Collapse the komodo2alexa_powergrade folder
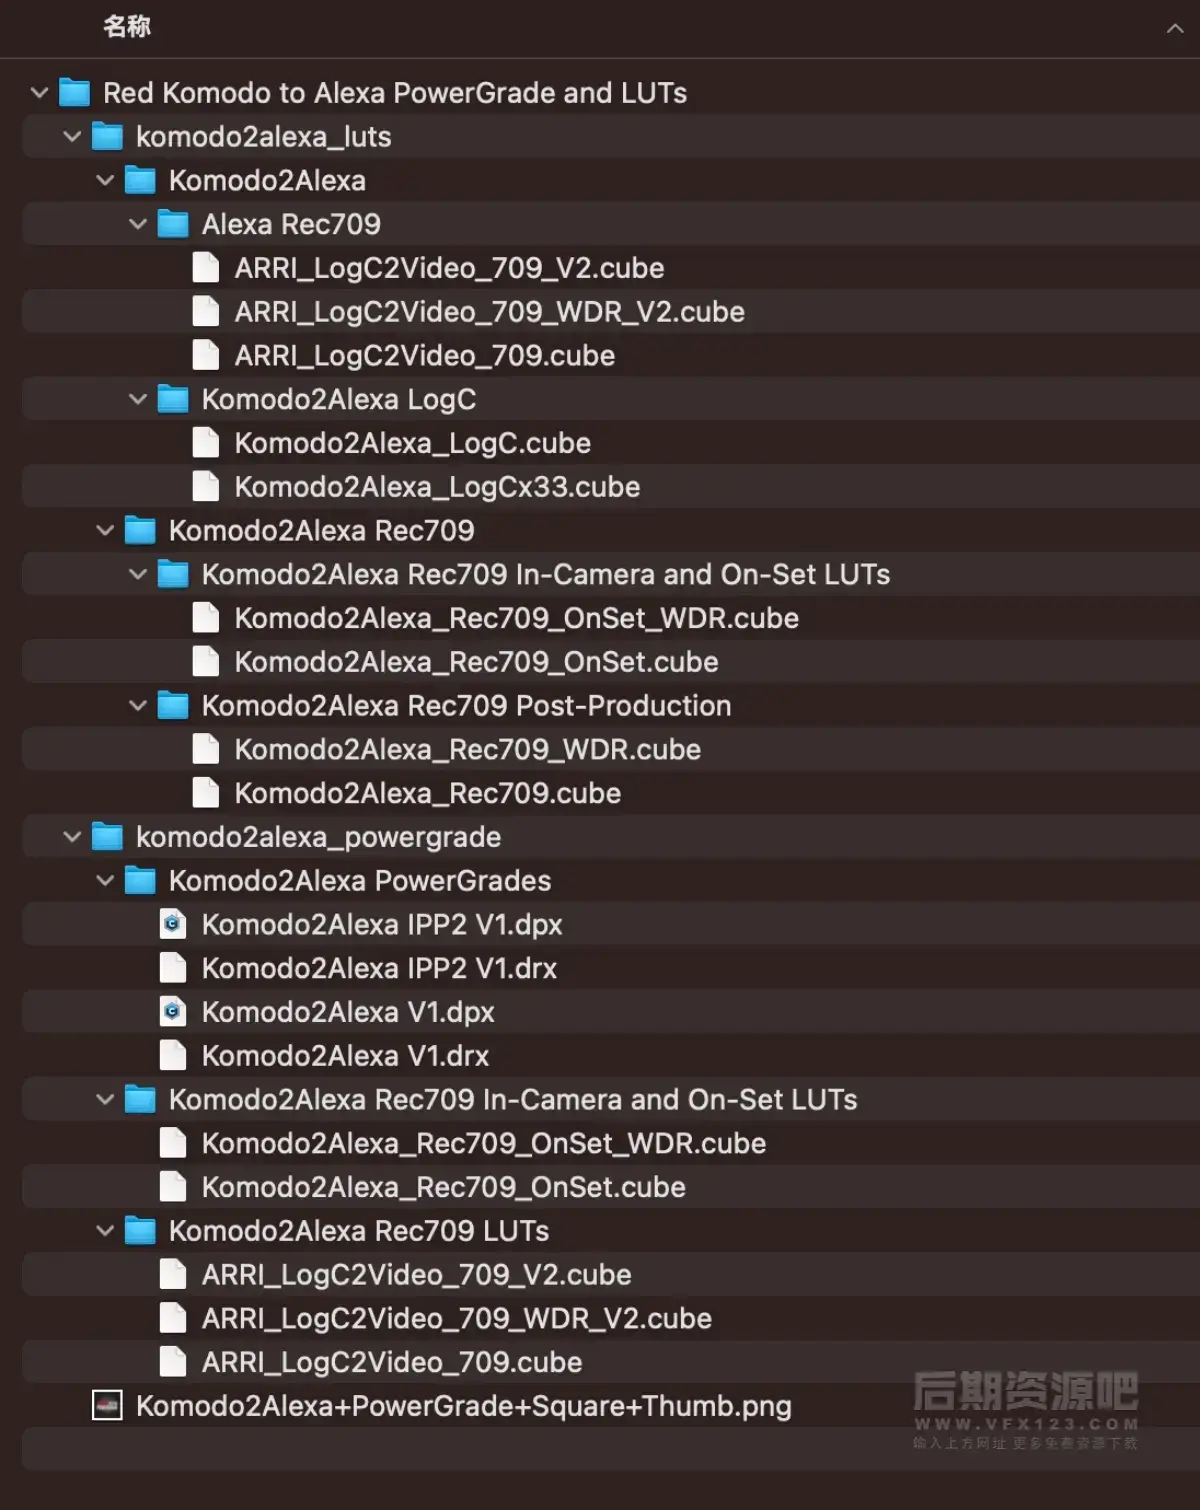Viewport: 1200px width, 1510px height. 72,837
